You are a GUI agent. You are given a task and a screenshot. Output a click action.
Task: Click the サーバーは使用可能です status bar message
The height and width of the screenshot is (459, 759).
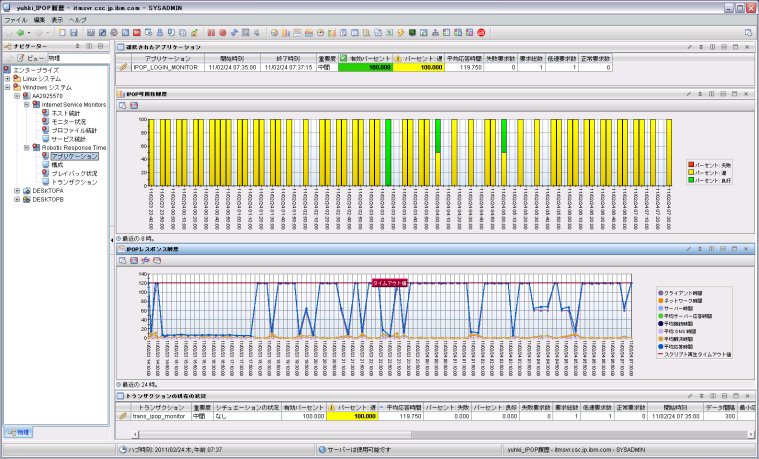[x=359, y=450]
